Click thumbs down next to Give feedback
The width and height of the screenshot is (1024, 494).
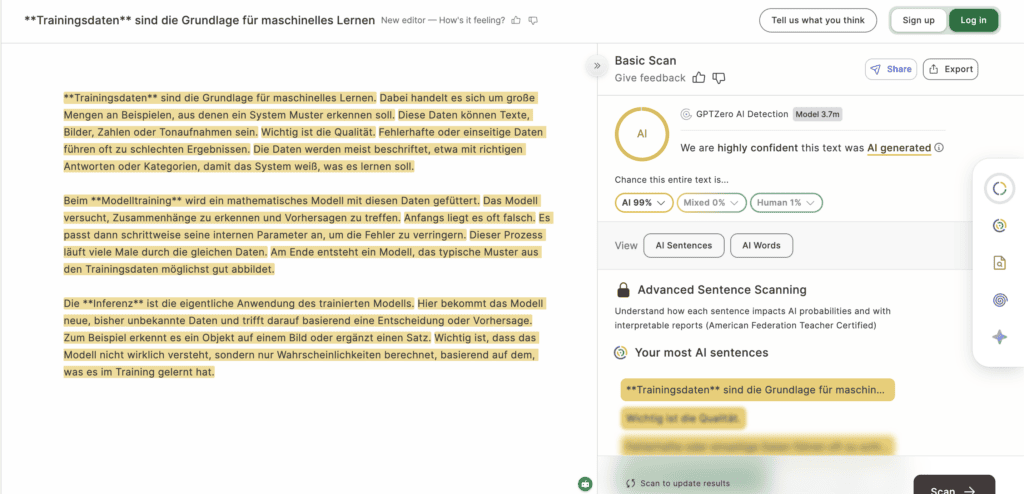719,78
